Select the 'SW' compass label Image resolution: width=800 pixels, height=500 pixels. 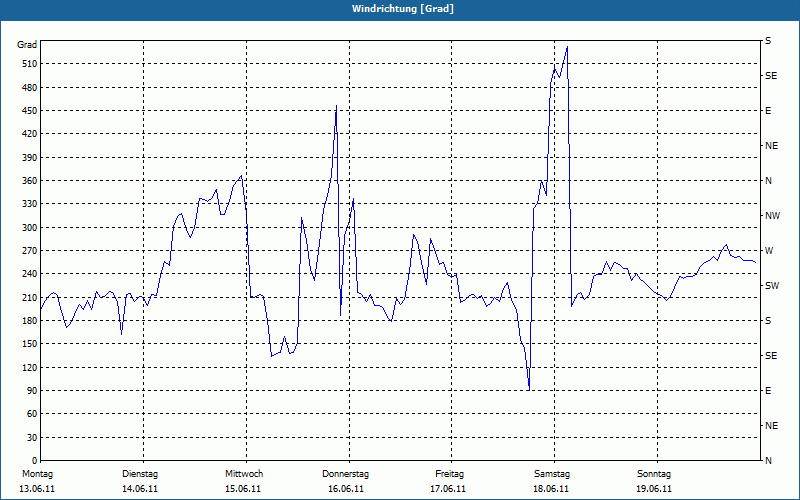pos(772,286)
